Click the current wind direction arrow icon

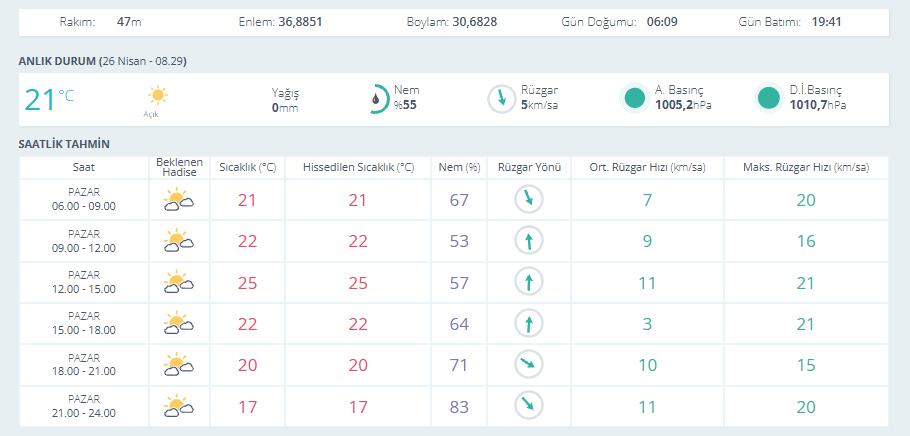[500, 98]
